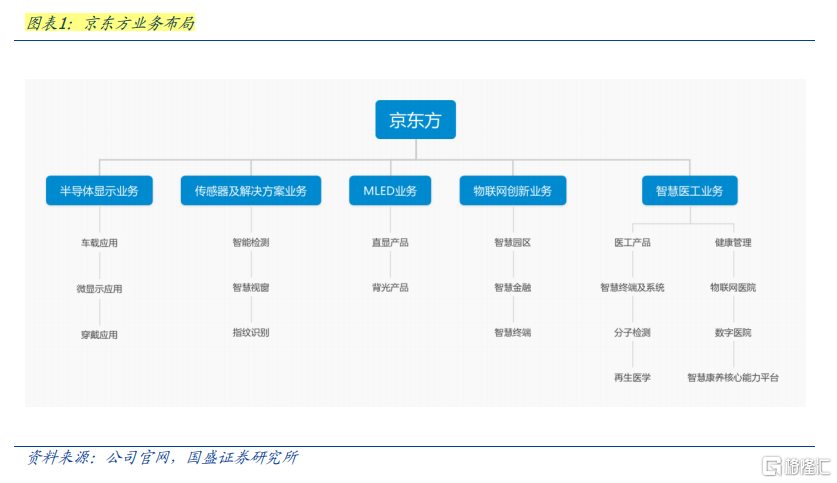Viewport: 837px width, 483px height.
Task: Select the 智能检测 item
Action: (251, 242)
